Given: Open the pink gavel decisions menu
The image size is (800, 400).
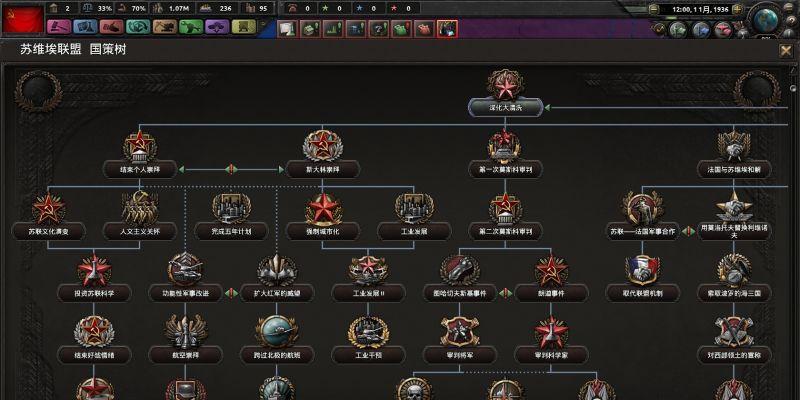Looking at the screenshot, I should point(59,27).
